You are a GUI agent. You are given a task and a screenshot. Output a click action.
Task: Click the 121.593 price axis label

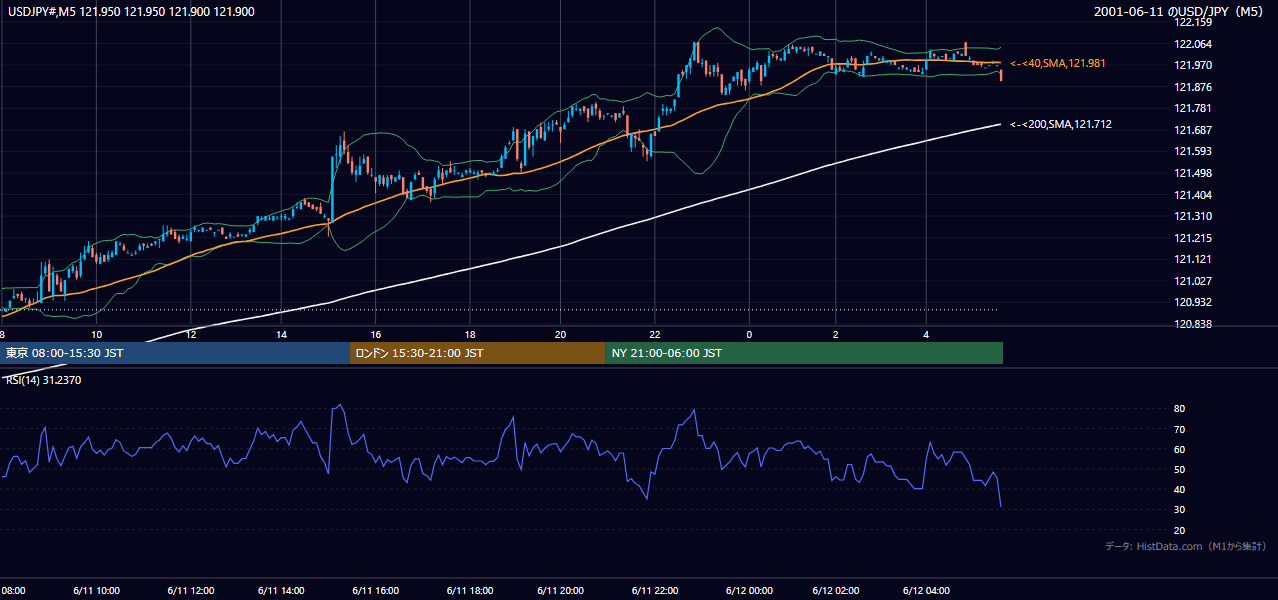(x=1192, y=152)
